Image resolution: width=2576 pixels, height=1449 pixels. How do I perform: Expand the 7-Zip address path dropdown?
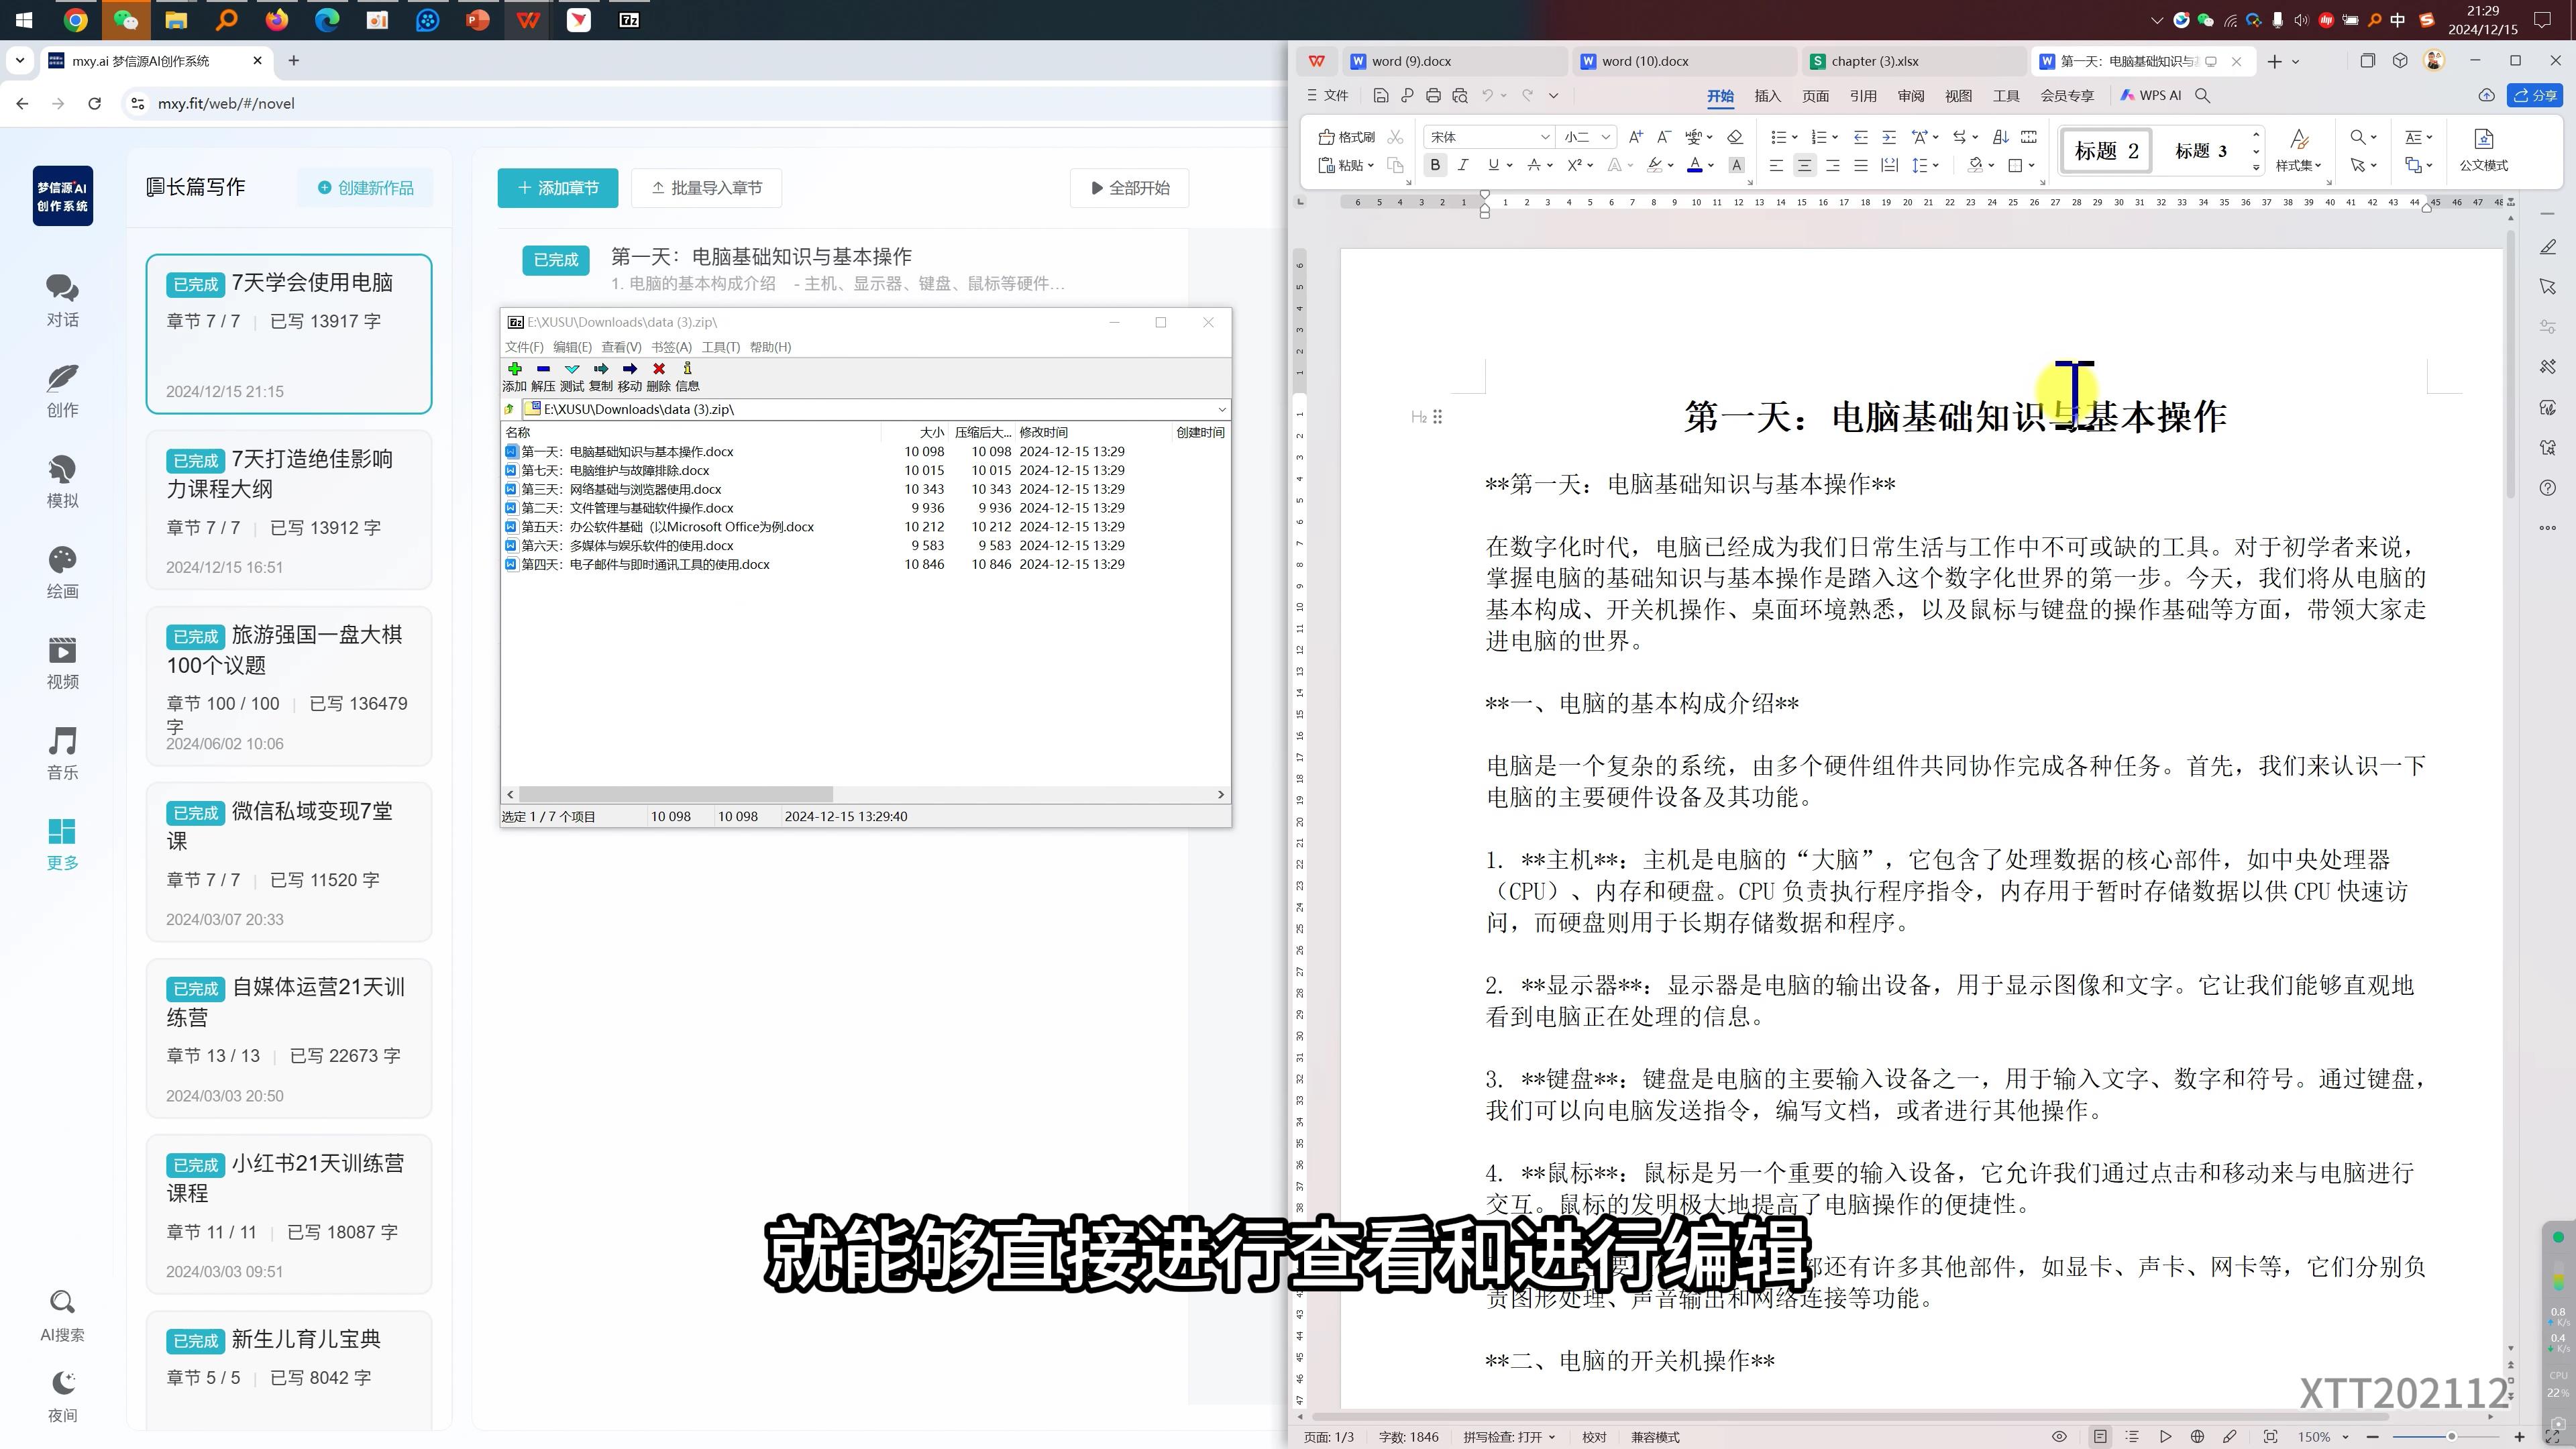1221,409
